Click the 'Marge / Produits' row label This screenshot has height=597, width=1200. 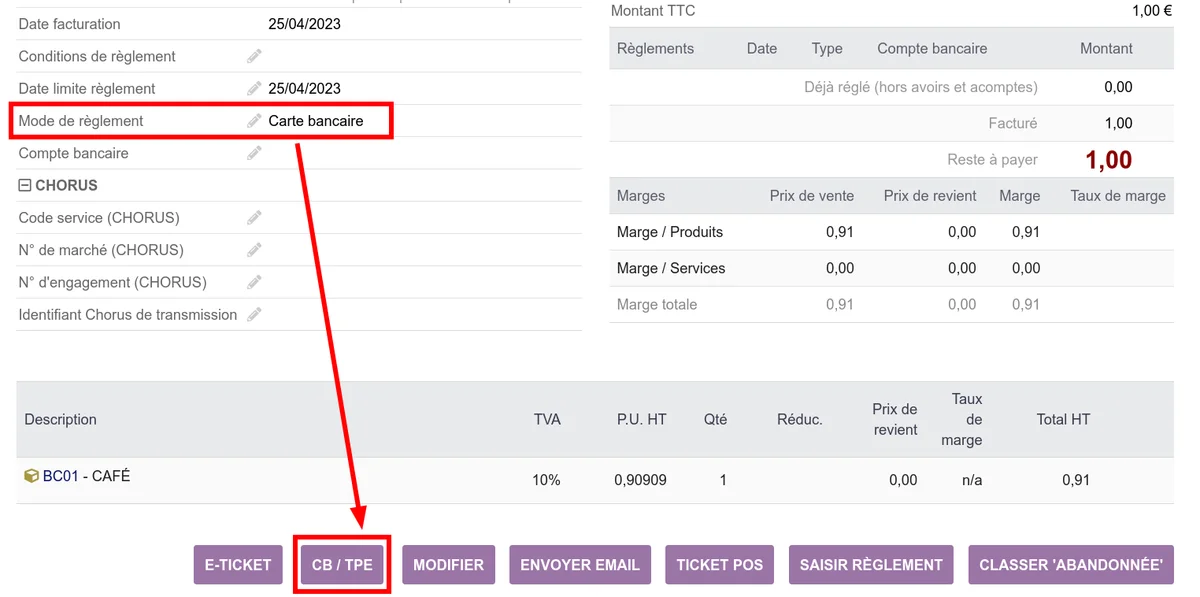[670, 232]
